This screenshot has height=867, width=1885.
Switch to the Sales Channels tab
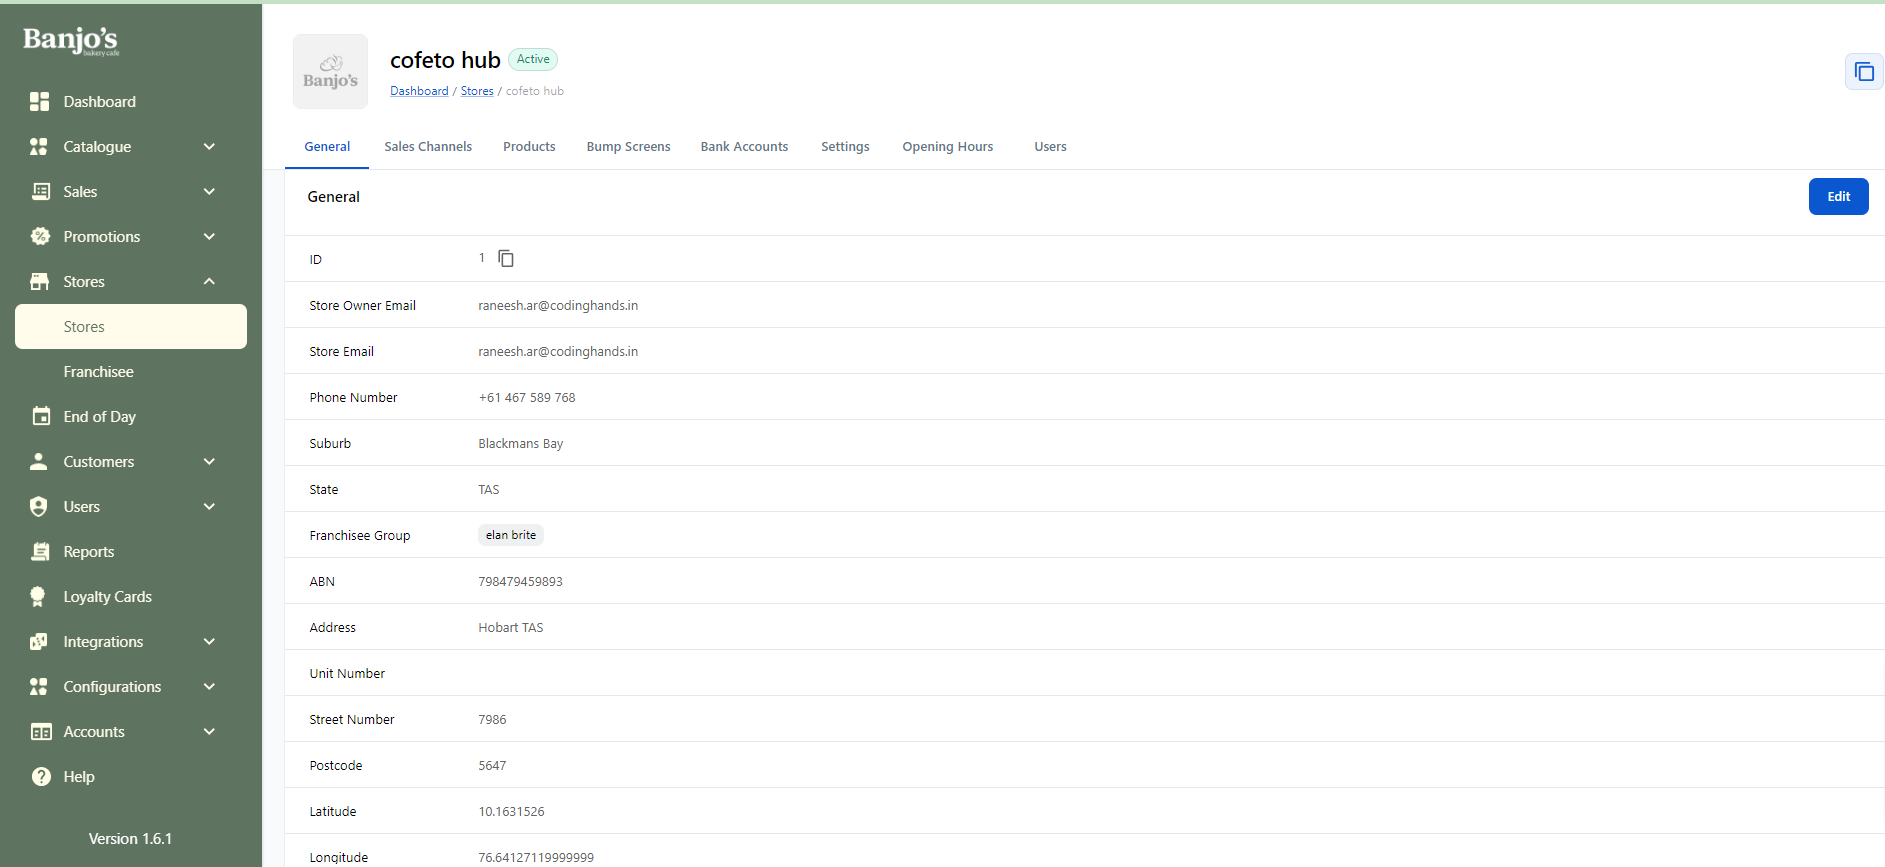428,147
